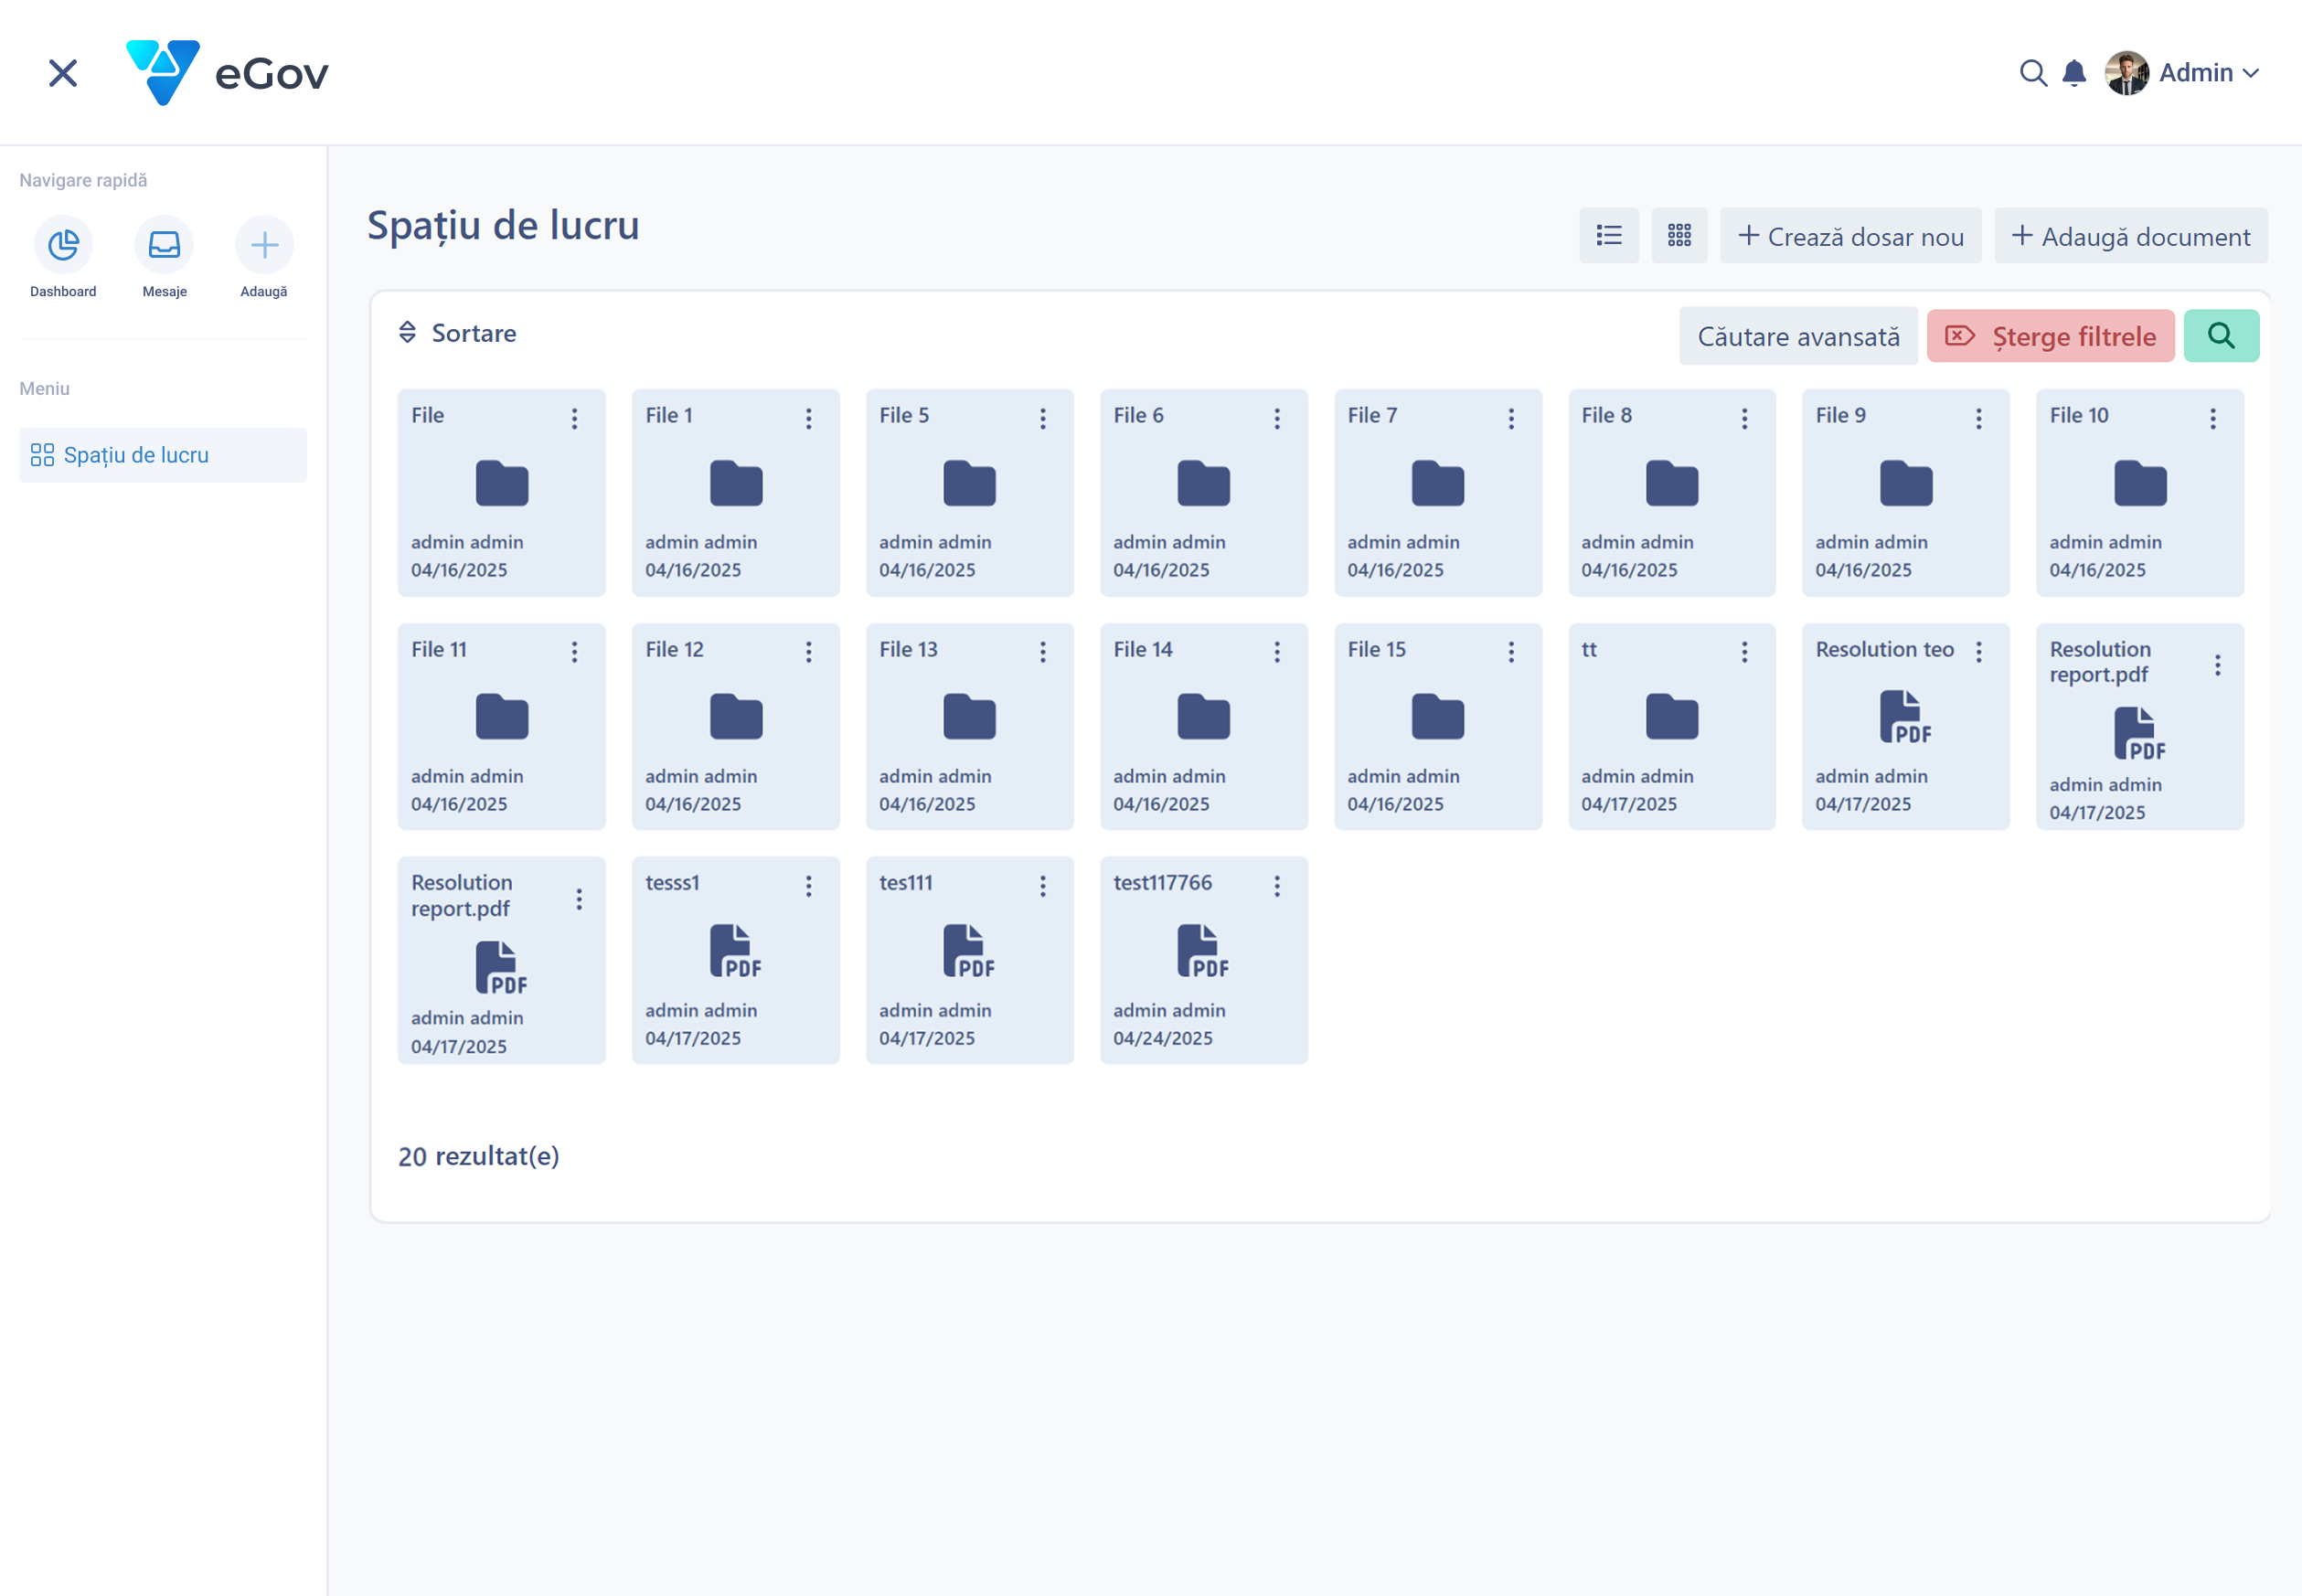
Task: Click Crează dosar nou button
Action: pyautogui.click(x=1850, y=236)
